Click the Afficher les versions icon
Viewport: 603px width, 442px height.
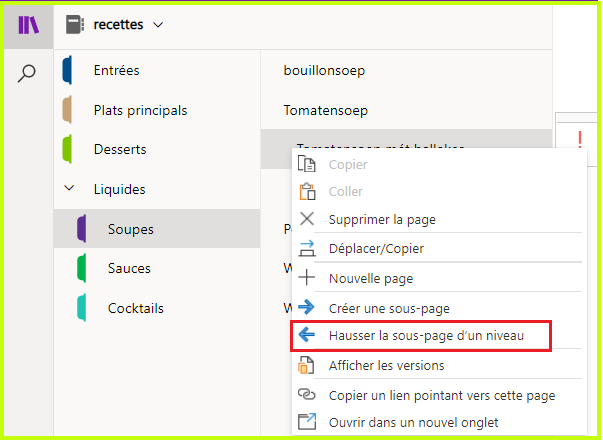(x=306, y=365)
